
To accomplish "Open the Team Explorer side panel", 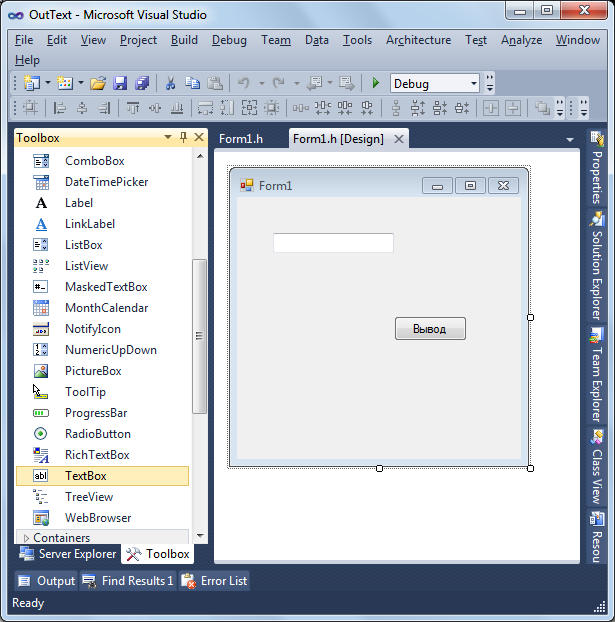I will [597, 374].
